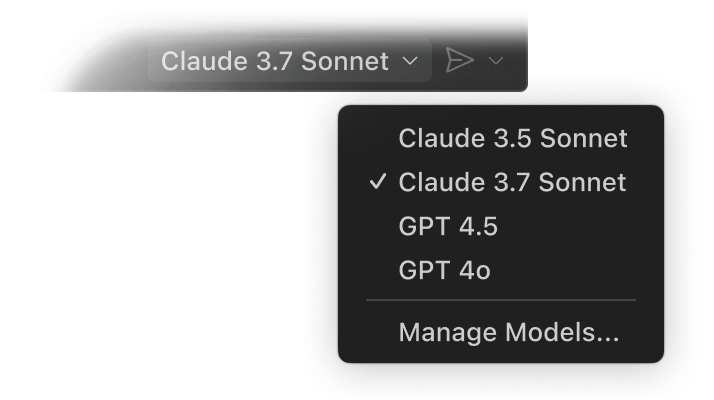The height and width of the screenshot is (400, 714).
Task: Click the down caret after "Claude 3.7 Sonnet"
Action: coord(410,61)
